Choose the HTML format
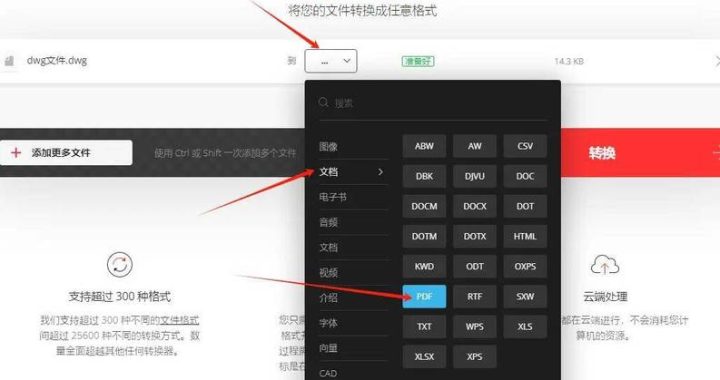Image resolution: width=720 pixels, height=380 pixels. pyautogui.click(x=525, y=236)
